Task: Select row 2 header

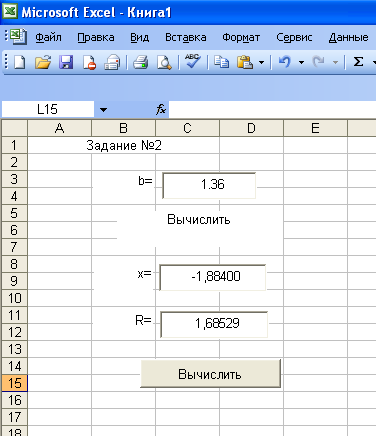Action: click(14, 162)
